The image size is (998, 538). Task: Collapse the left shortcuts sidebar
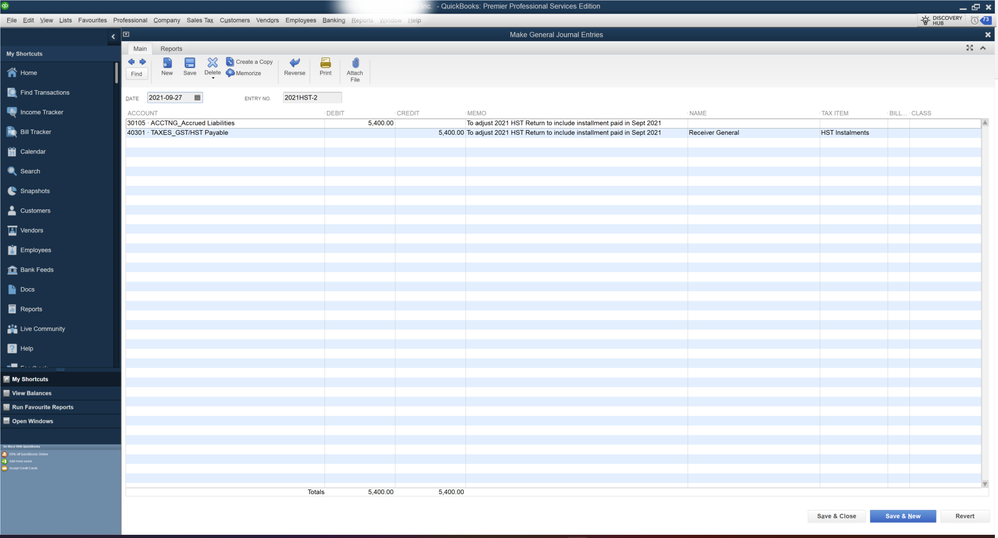point(113,37)
